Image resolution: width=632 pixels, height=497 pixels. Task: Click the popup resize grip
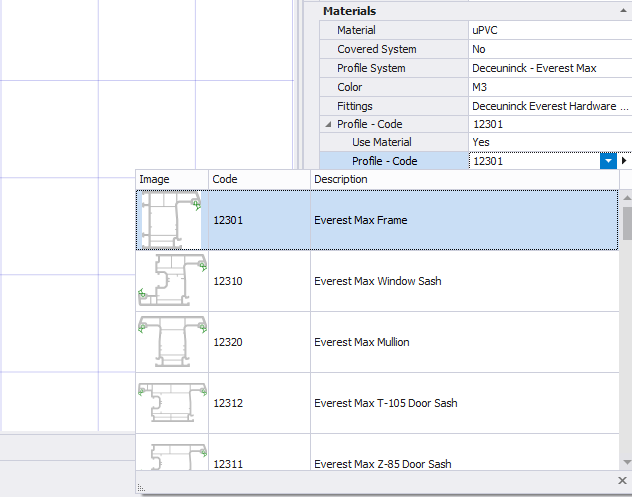(142, 488)
